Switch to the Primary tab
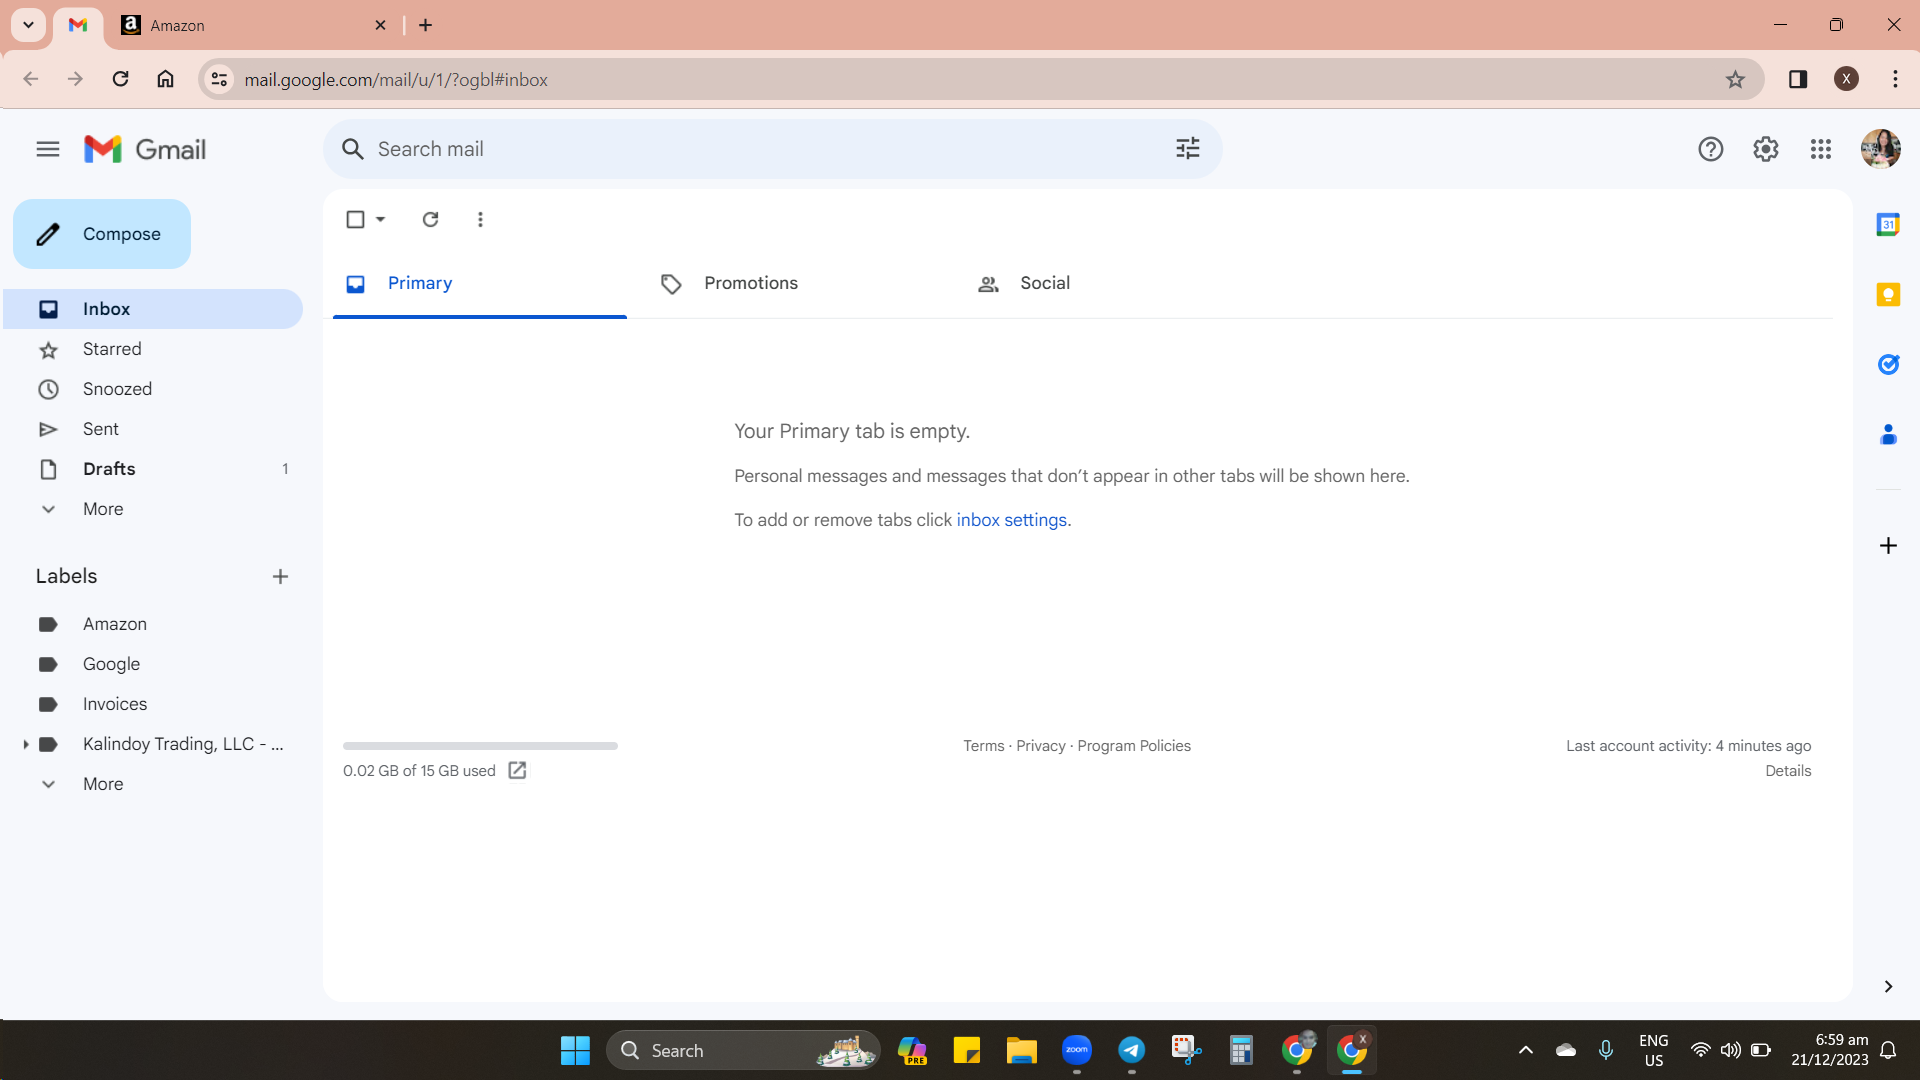 479,283
